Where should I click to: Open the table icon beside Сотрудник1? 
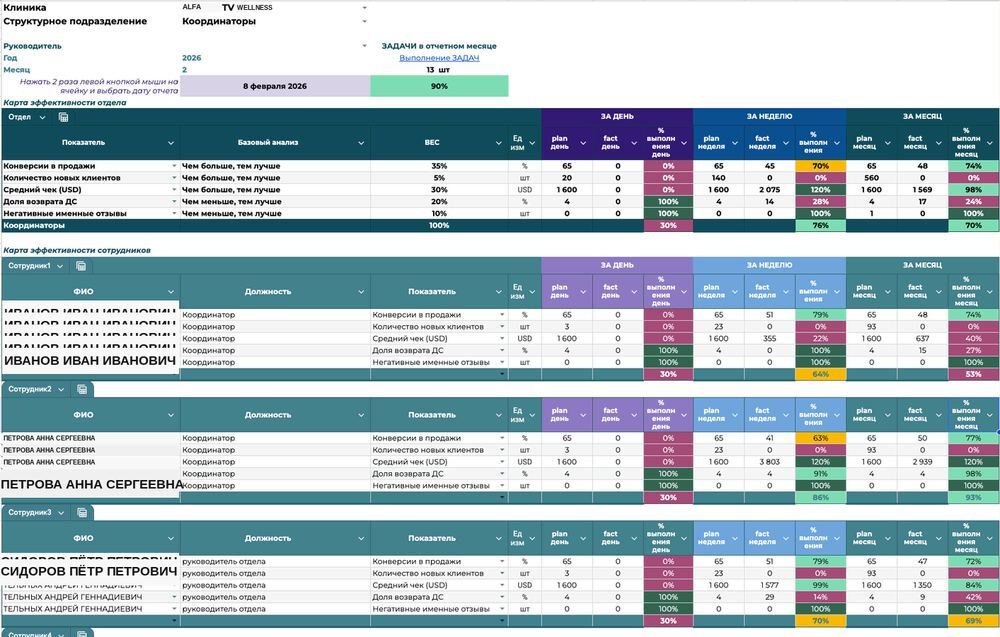coord(80,266)
